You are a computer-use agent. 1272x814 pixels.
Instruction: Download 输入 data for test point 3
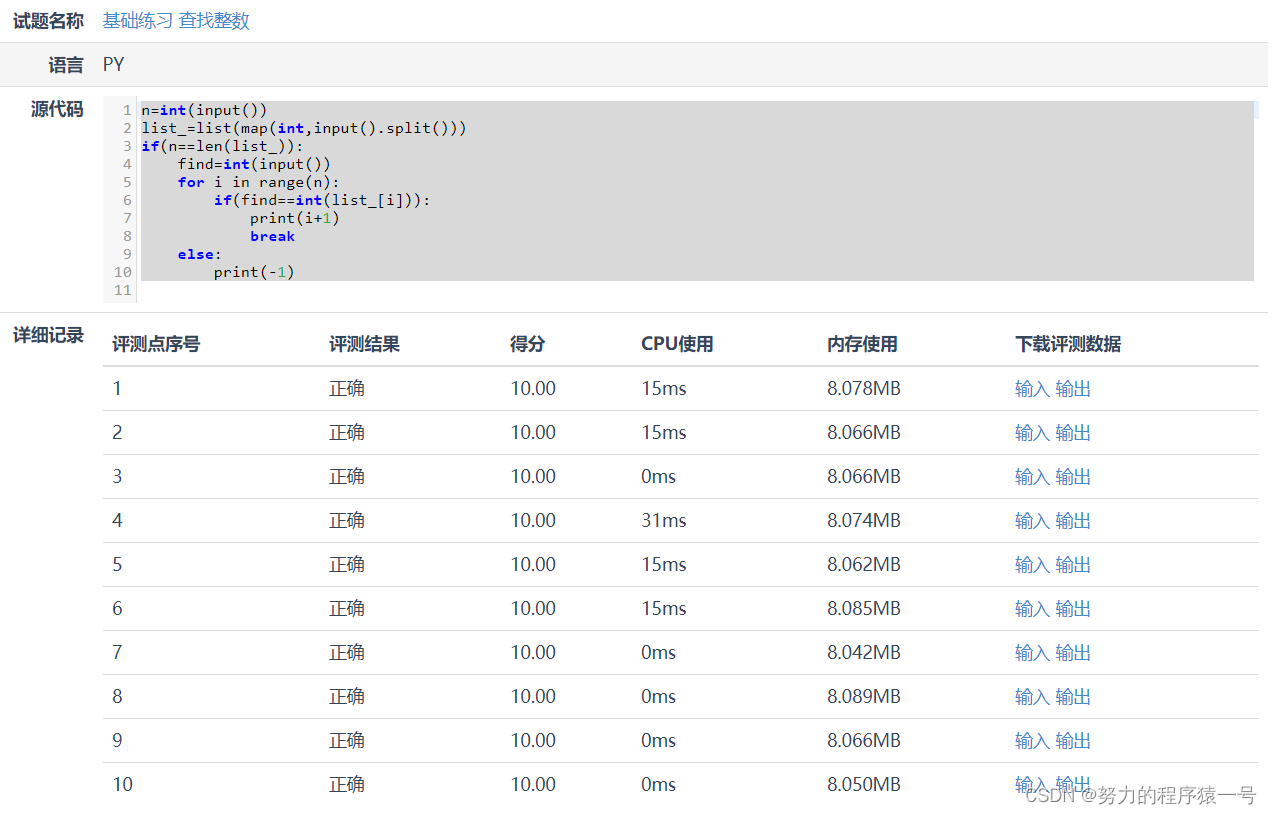point(1032,477)
